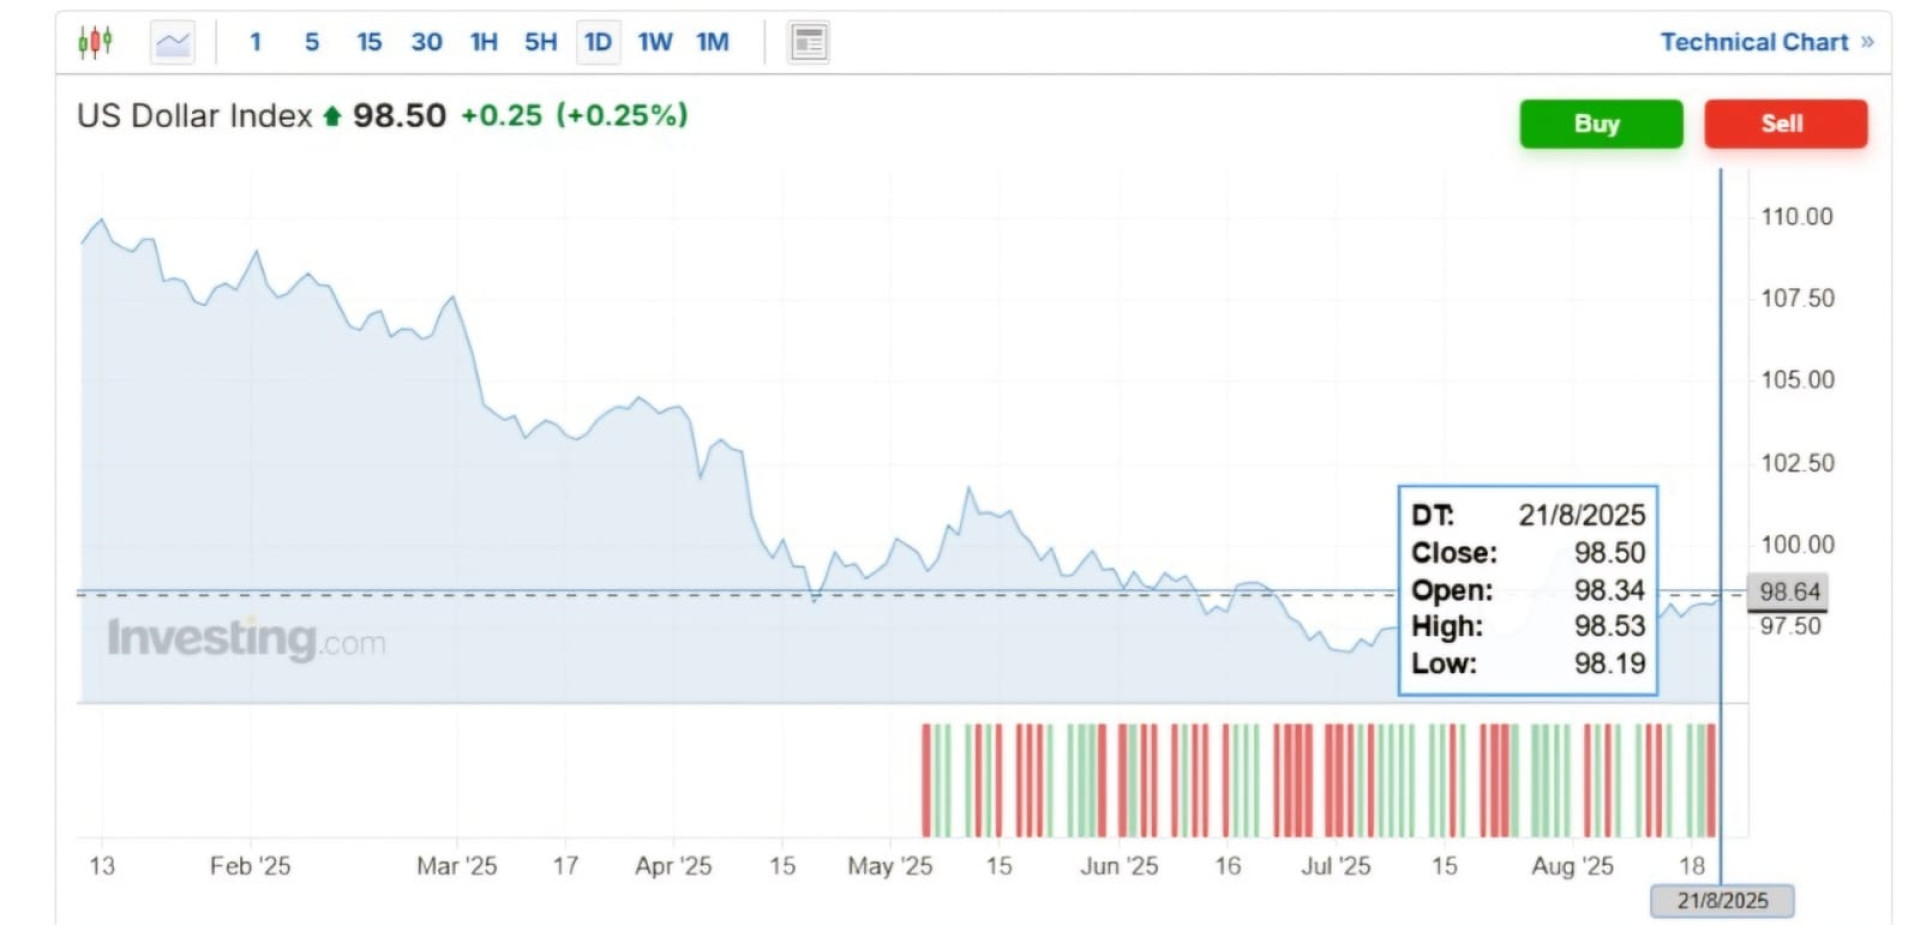Open the Technical Chart link
Image resolution: width=1920 pixels, height=925 pixels.
[1754, 42]
